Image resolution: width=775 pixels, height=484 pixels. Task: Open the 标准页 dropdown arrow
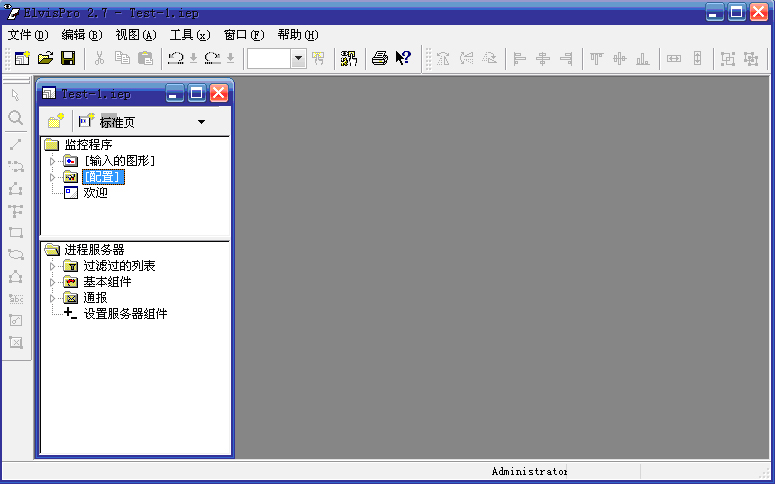[x=201, y=122]
